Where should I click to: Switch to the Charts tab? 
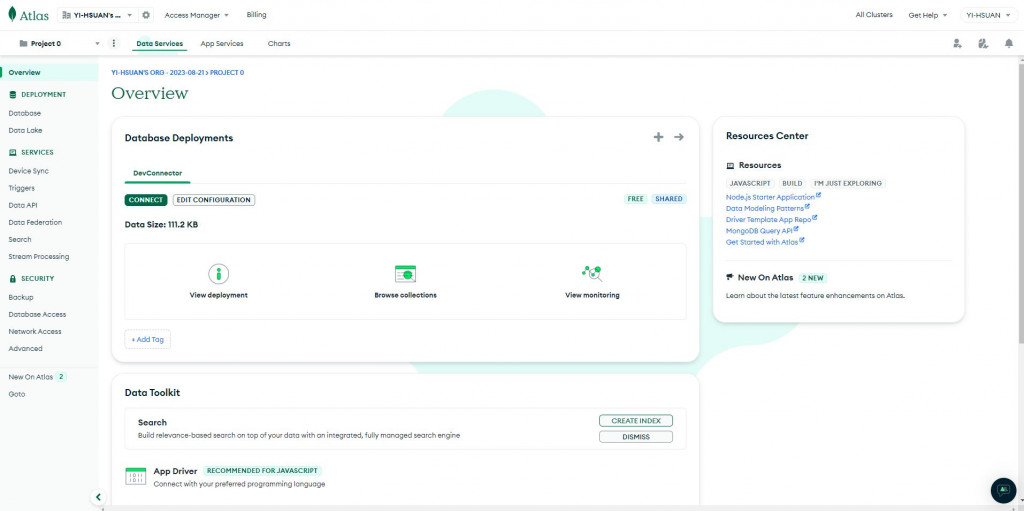point(279,44)
